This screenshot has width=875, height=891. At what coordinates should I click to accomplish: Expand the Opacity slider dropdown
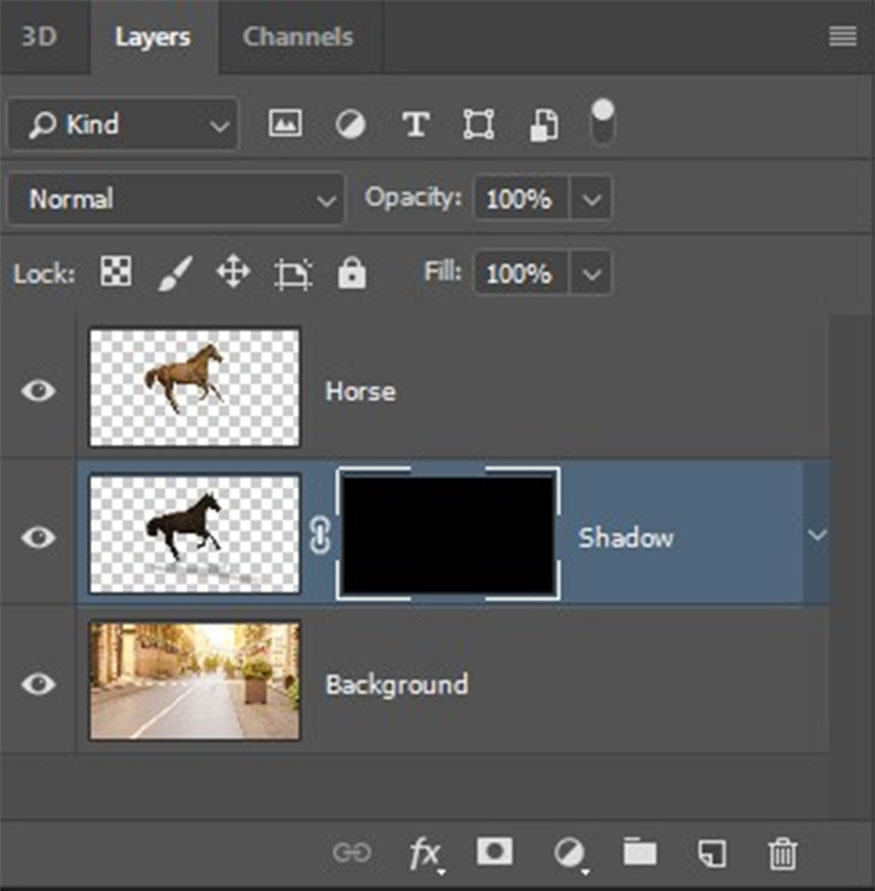tap(592, 199)
